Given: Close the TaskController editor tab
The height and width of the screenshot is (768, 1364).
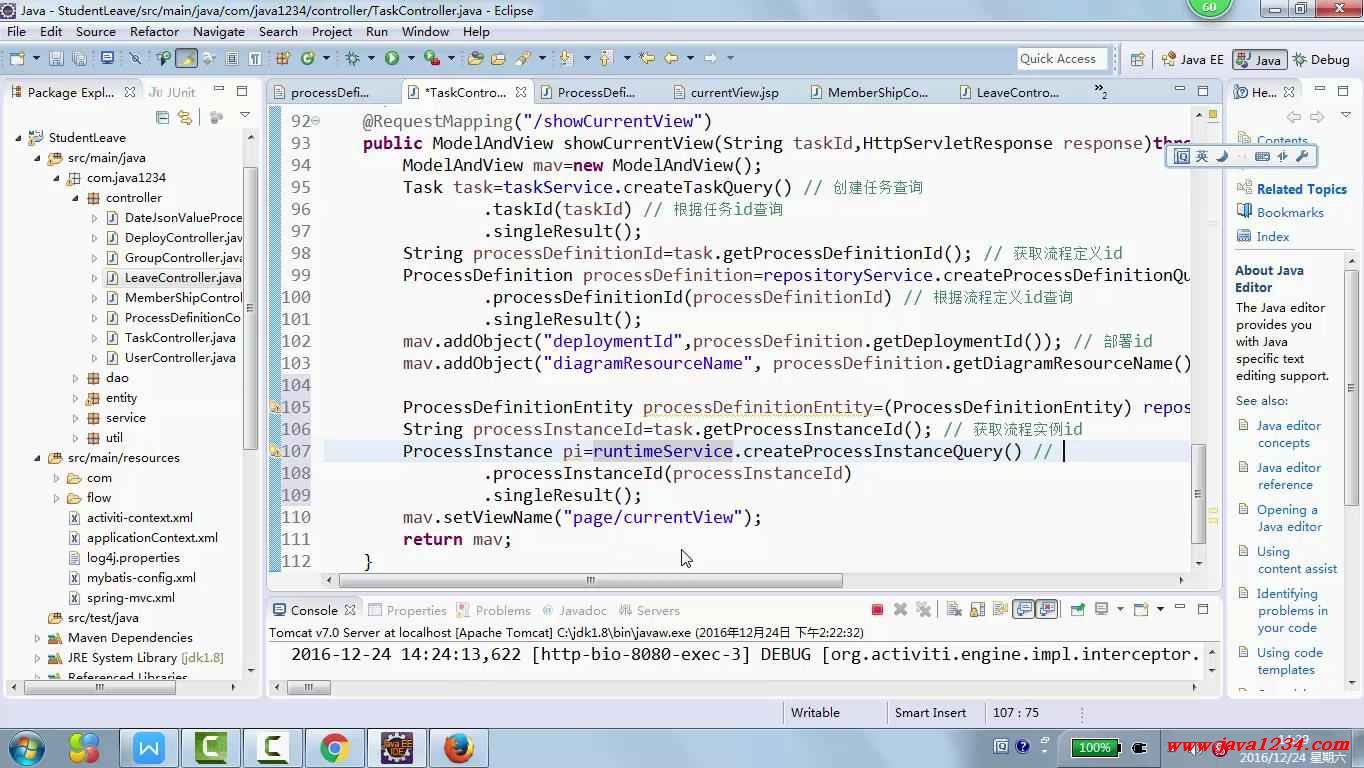Looking at the screenshot, I should (521, 92).
